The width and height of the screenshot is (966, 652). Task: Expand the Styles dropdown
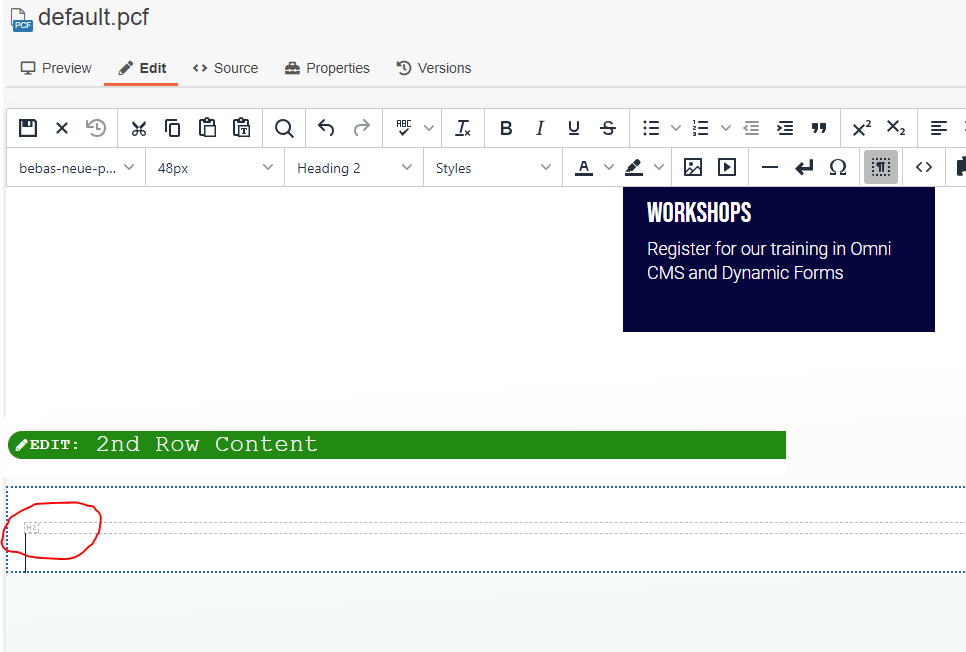click(x=495, y=167)
